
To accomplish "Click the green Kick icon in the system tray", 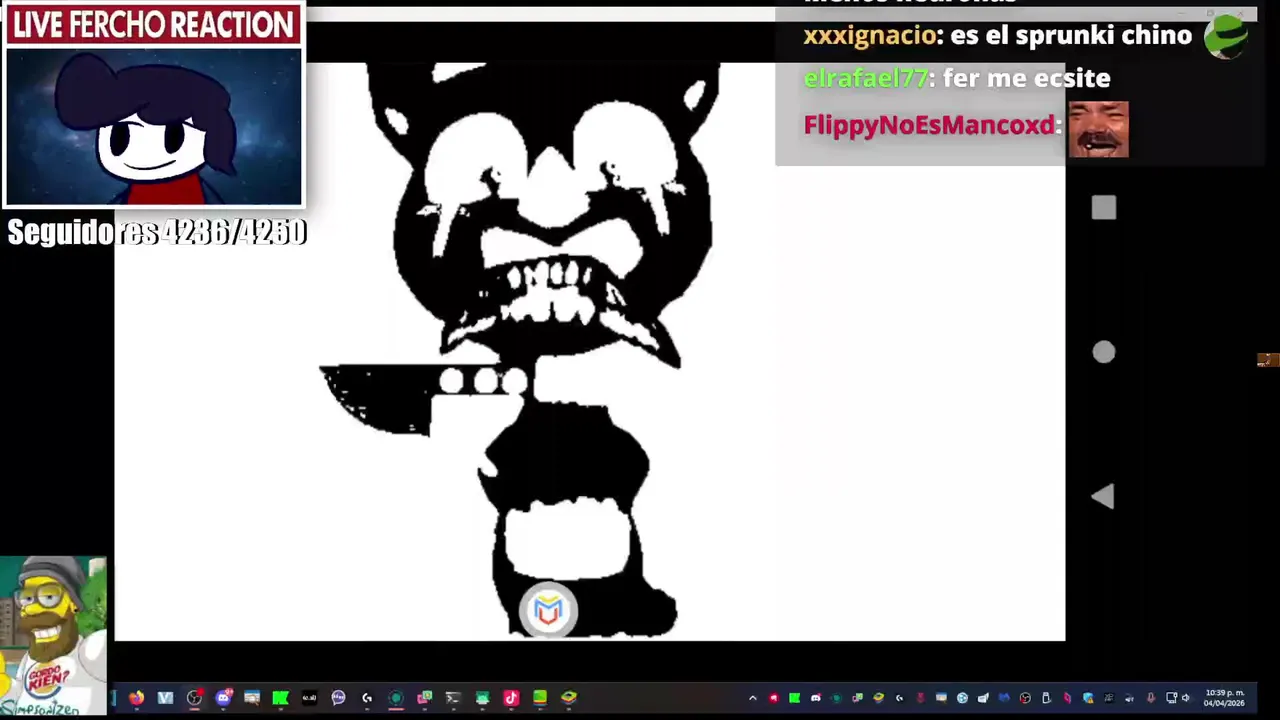I will pyautogui.click(x=794, y=698).
